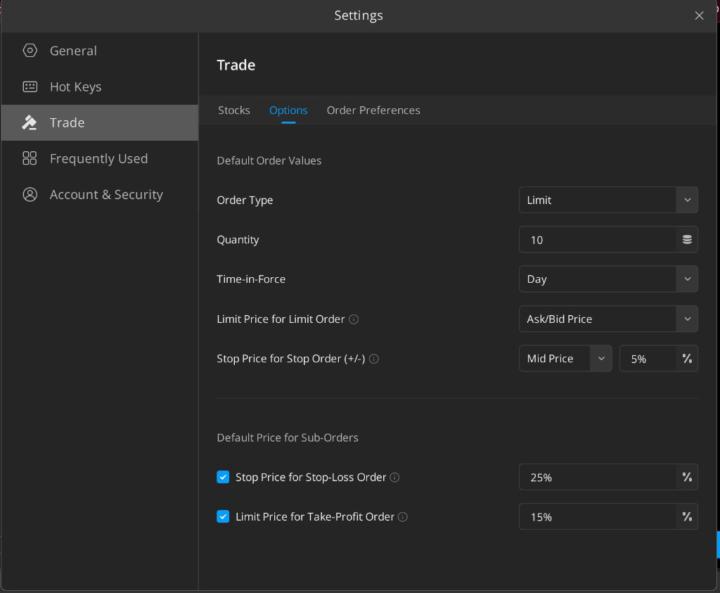
Task: Click info icon beside Stop-Loss Order label
Action: coord(395,478)
